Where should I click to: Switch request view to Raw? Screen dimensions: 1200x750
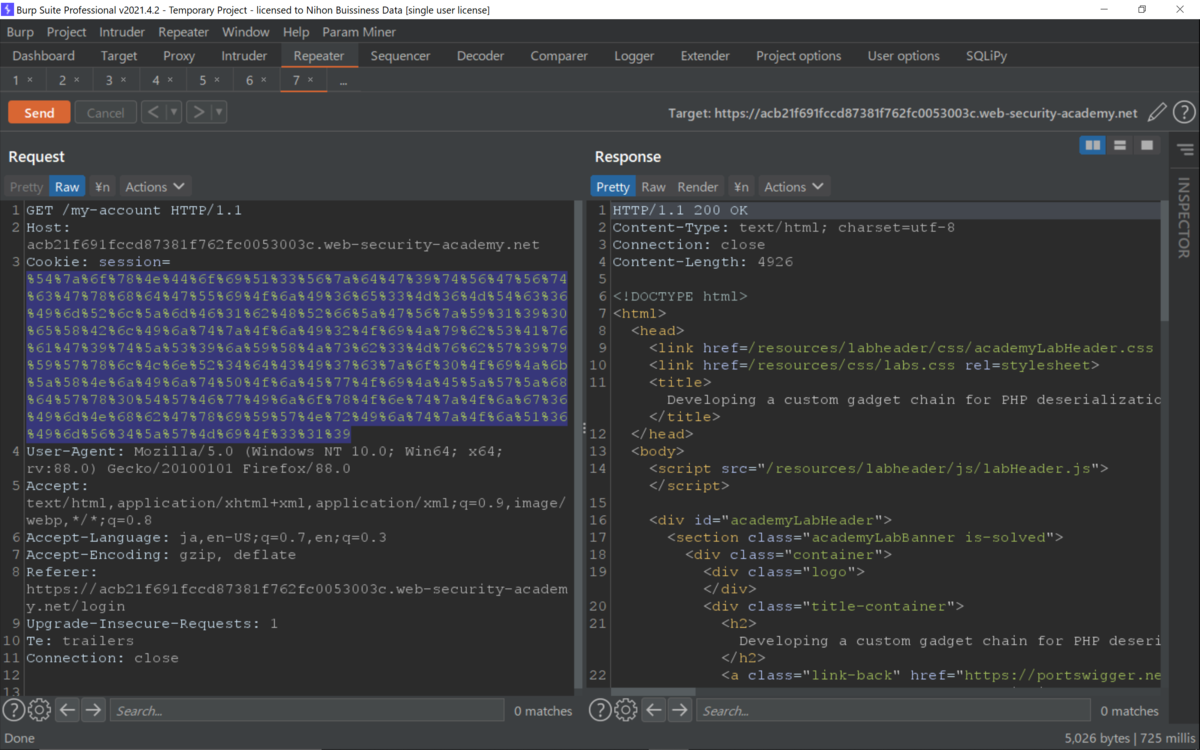point(67,187)
